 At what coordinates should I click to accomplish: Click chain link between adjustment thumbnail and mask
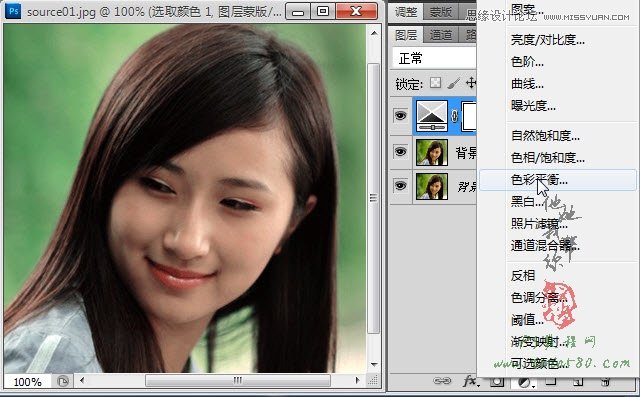(x=454, y=116)
